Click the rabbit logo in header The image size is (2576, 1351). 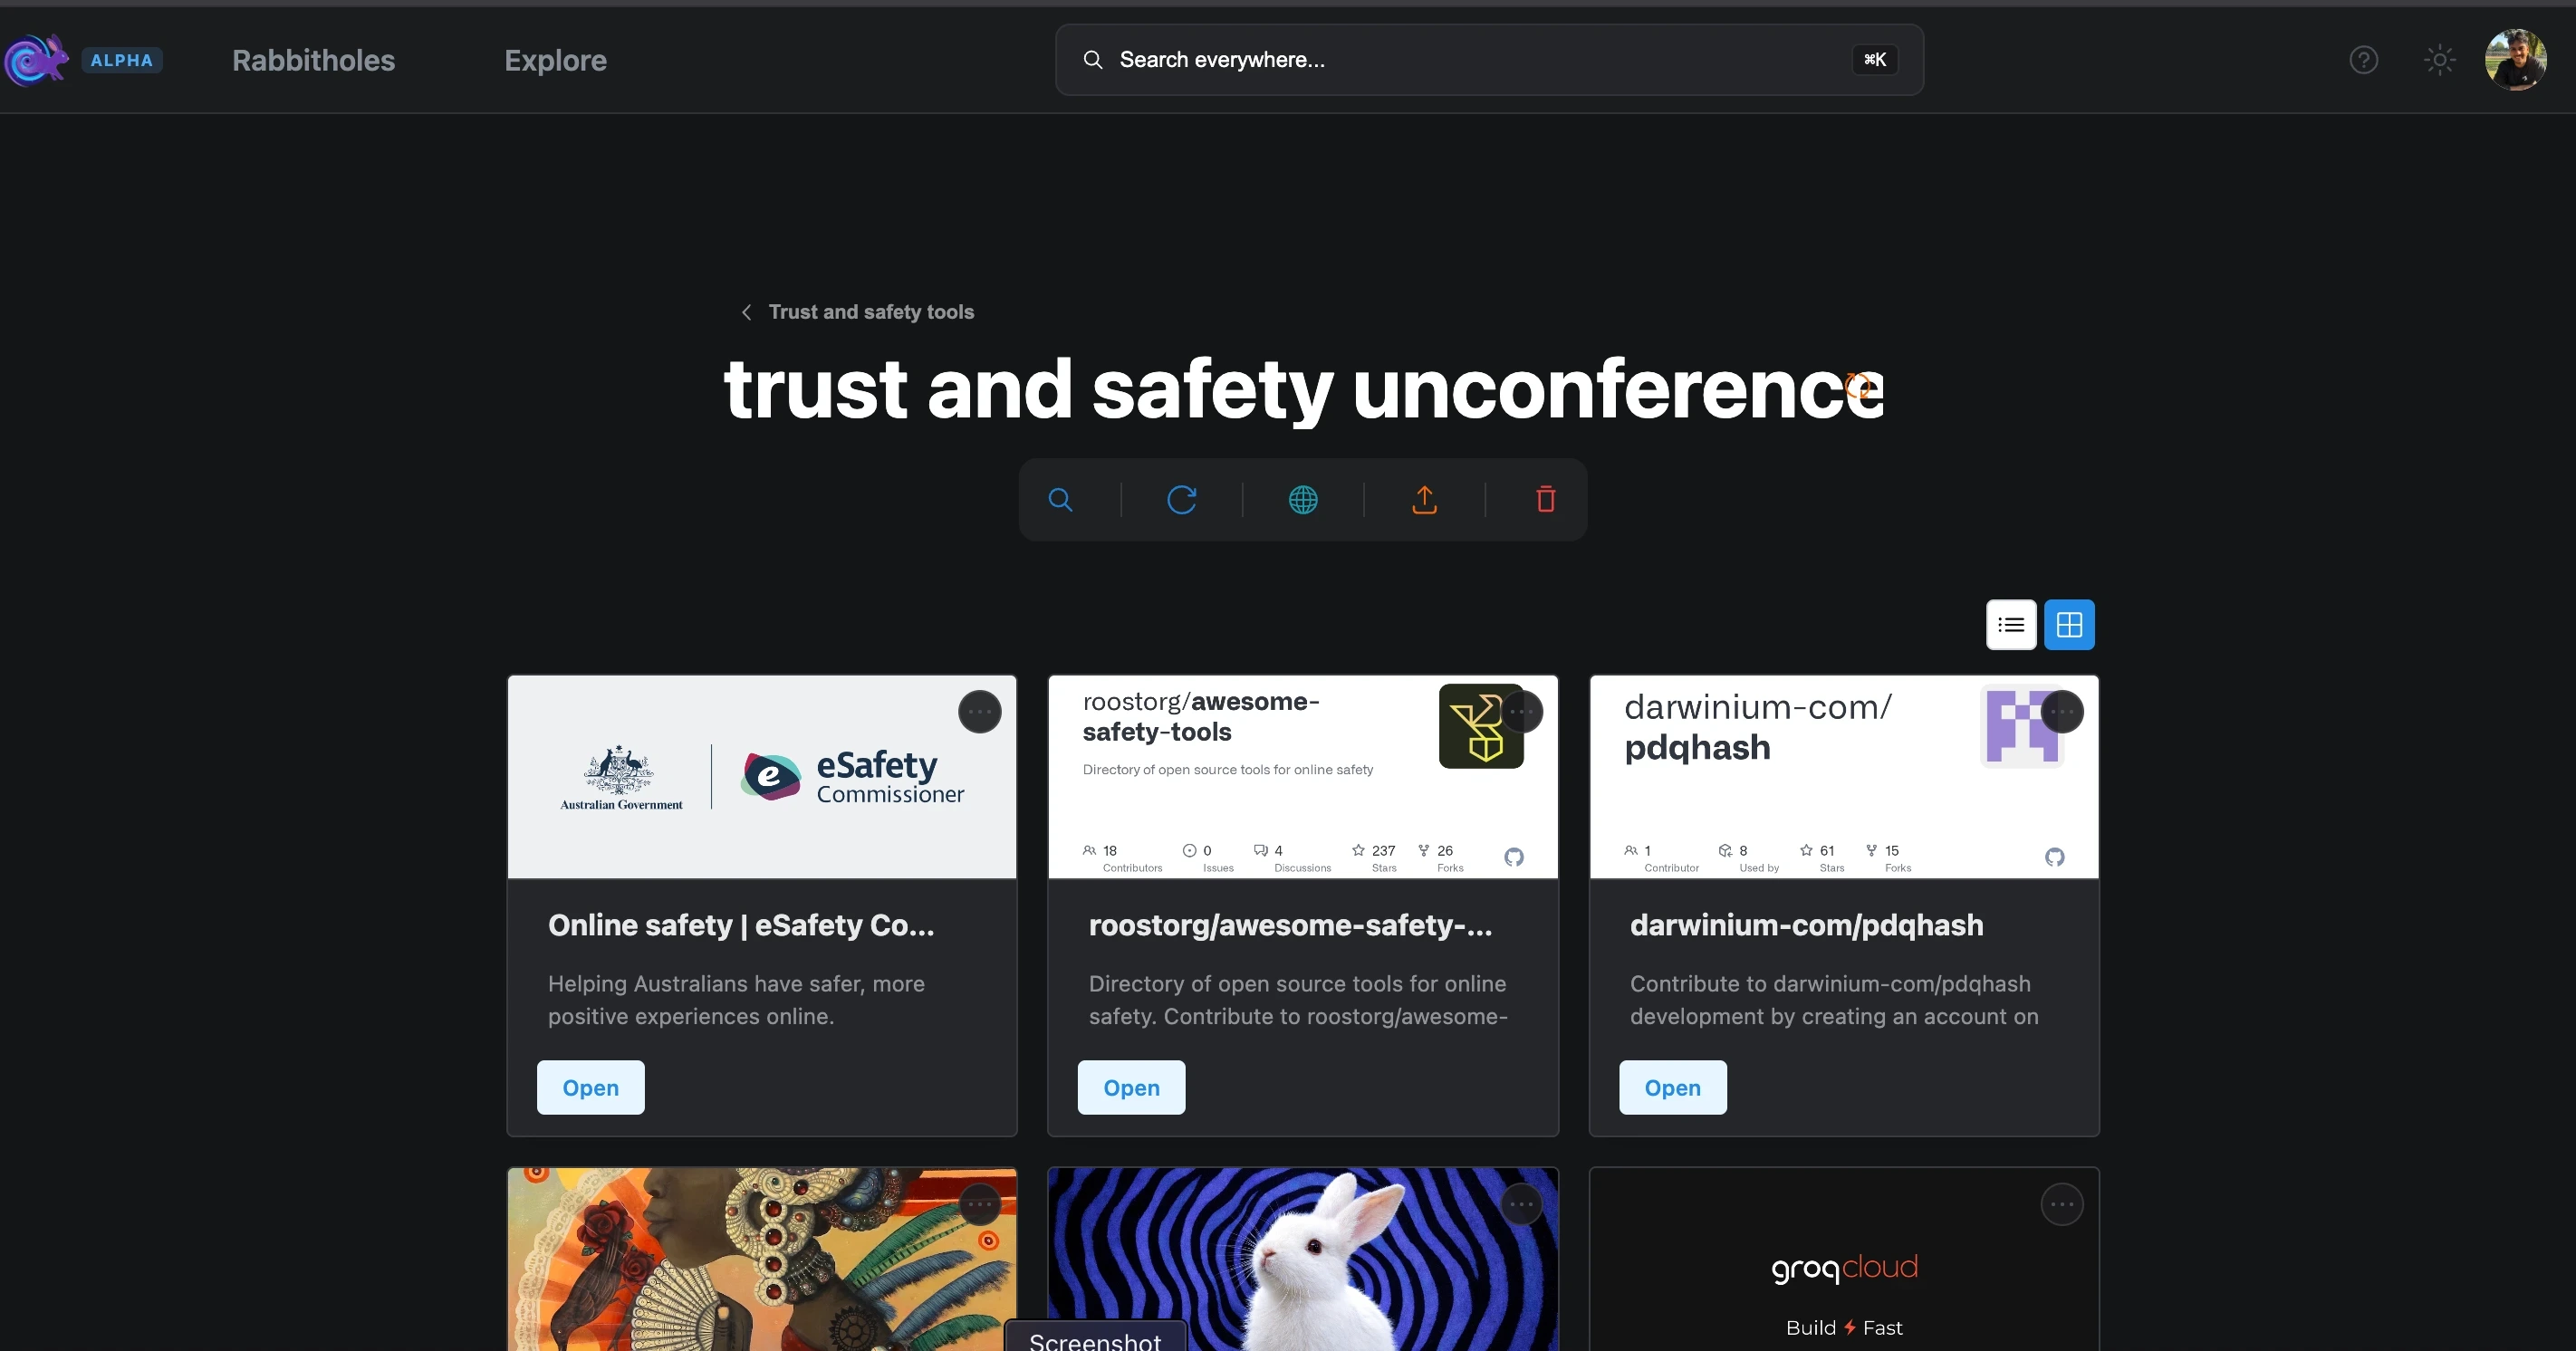[x=36, y=60]
